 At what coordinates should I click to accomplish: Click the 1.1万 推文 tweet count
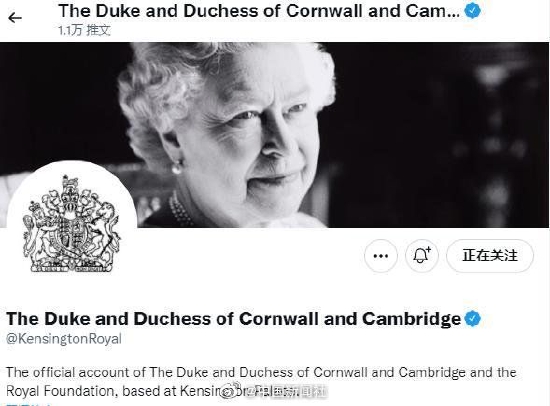coord(85,30)
